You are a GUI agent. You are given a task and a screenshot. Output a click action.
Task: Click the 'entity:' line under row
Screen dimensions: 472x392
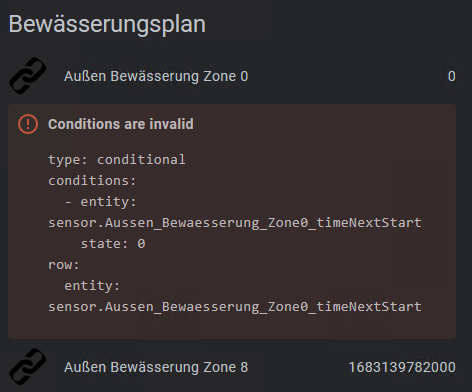tap(92, 285)
